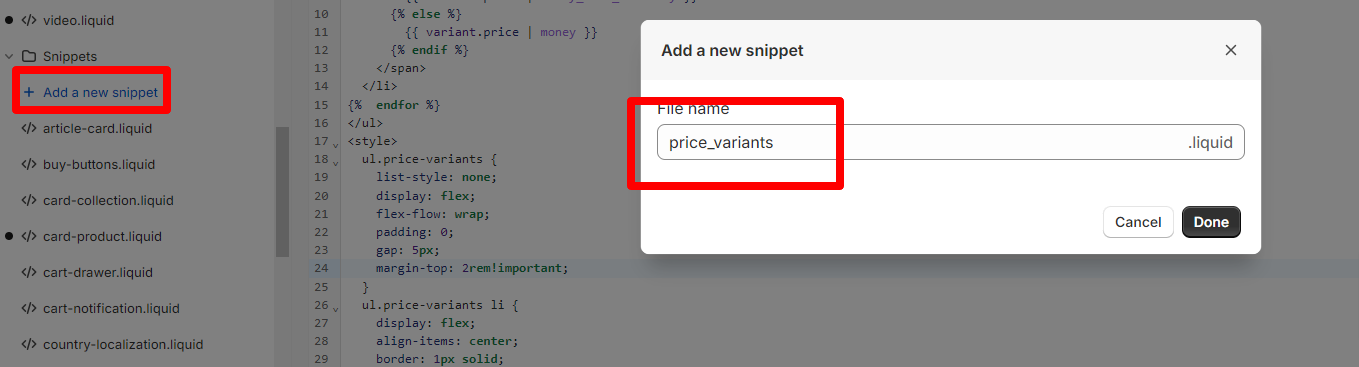The image size is (1359, 367).
Task: Click Add a new snippet link
Action: [x=100, y=92]
